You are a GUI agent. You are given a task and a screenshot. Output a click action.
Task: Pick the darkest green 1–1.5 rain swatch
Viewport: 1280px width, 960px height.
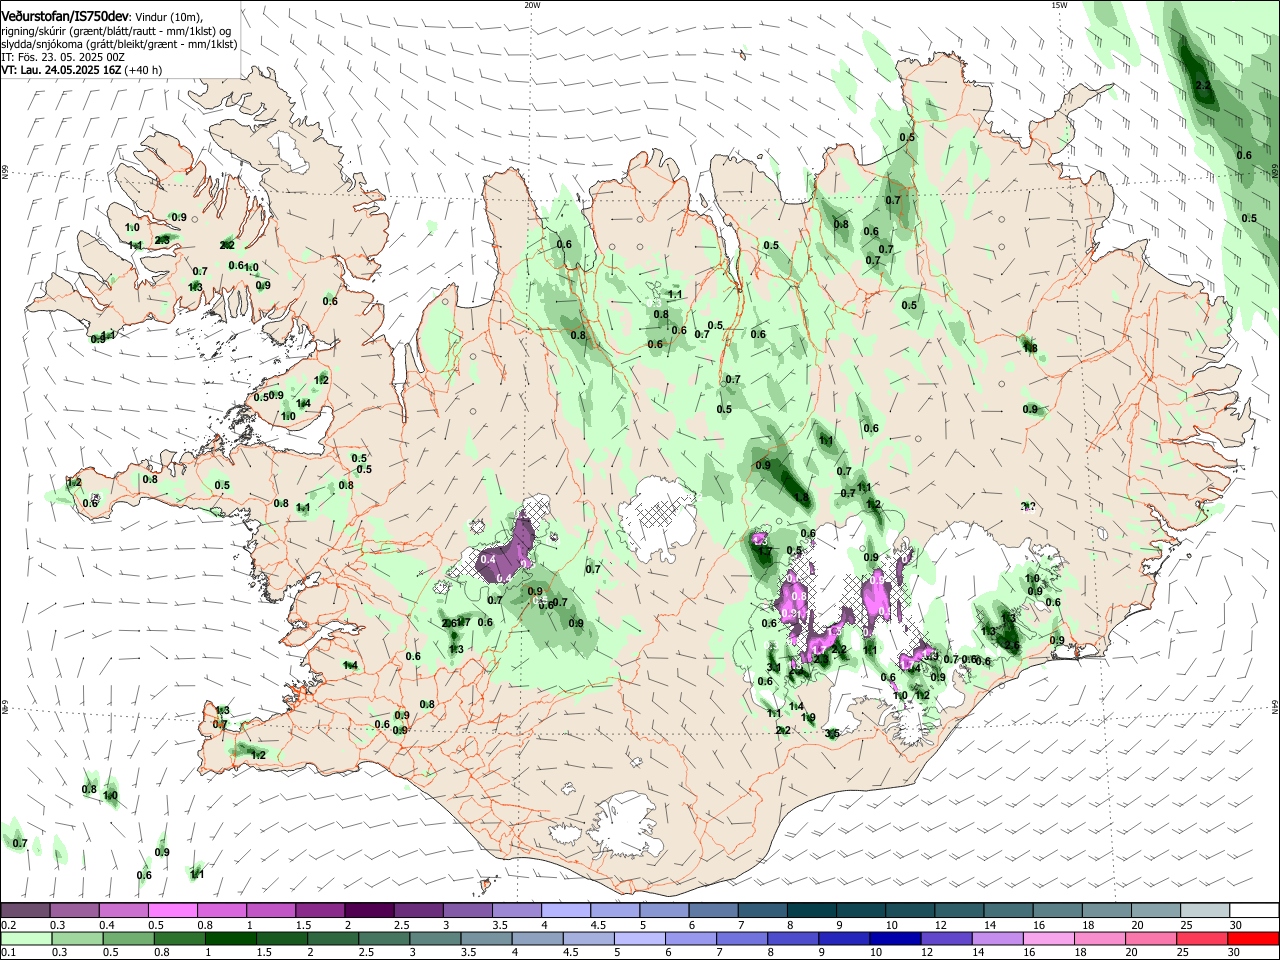(230, 938)
